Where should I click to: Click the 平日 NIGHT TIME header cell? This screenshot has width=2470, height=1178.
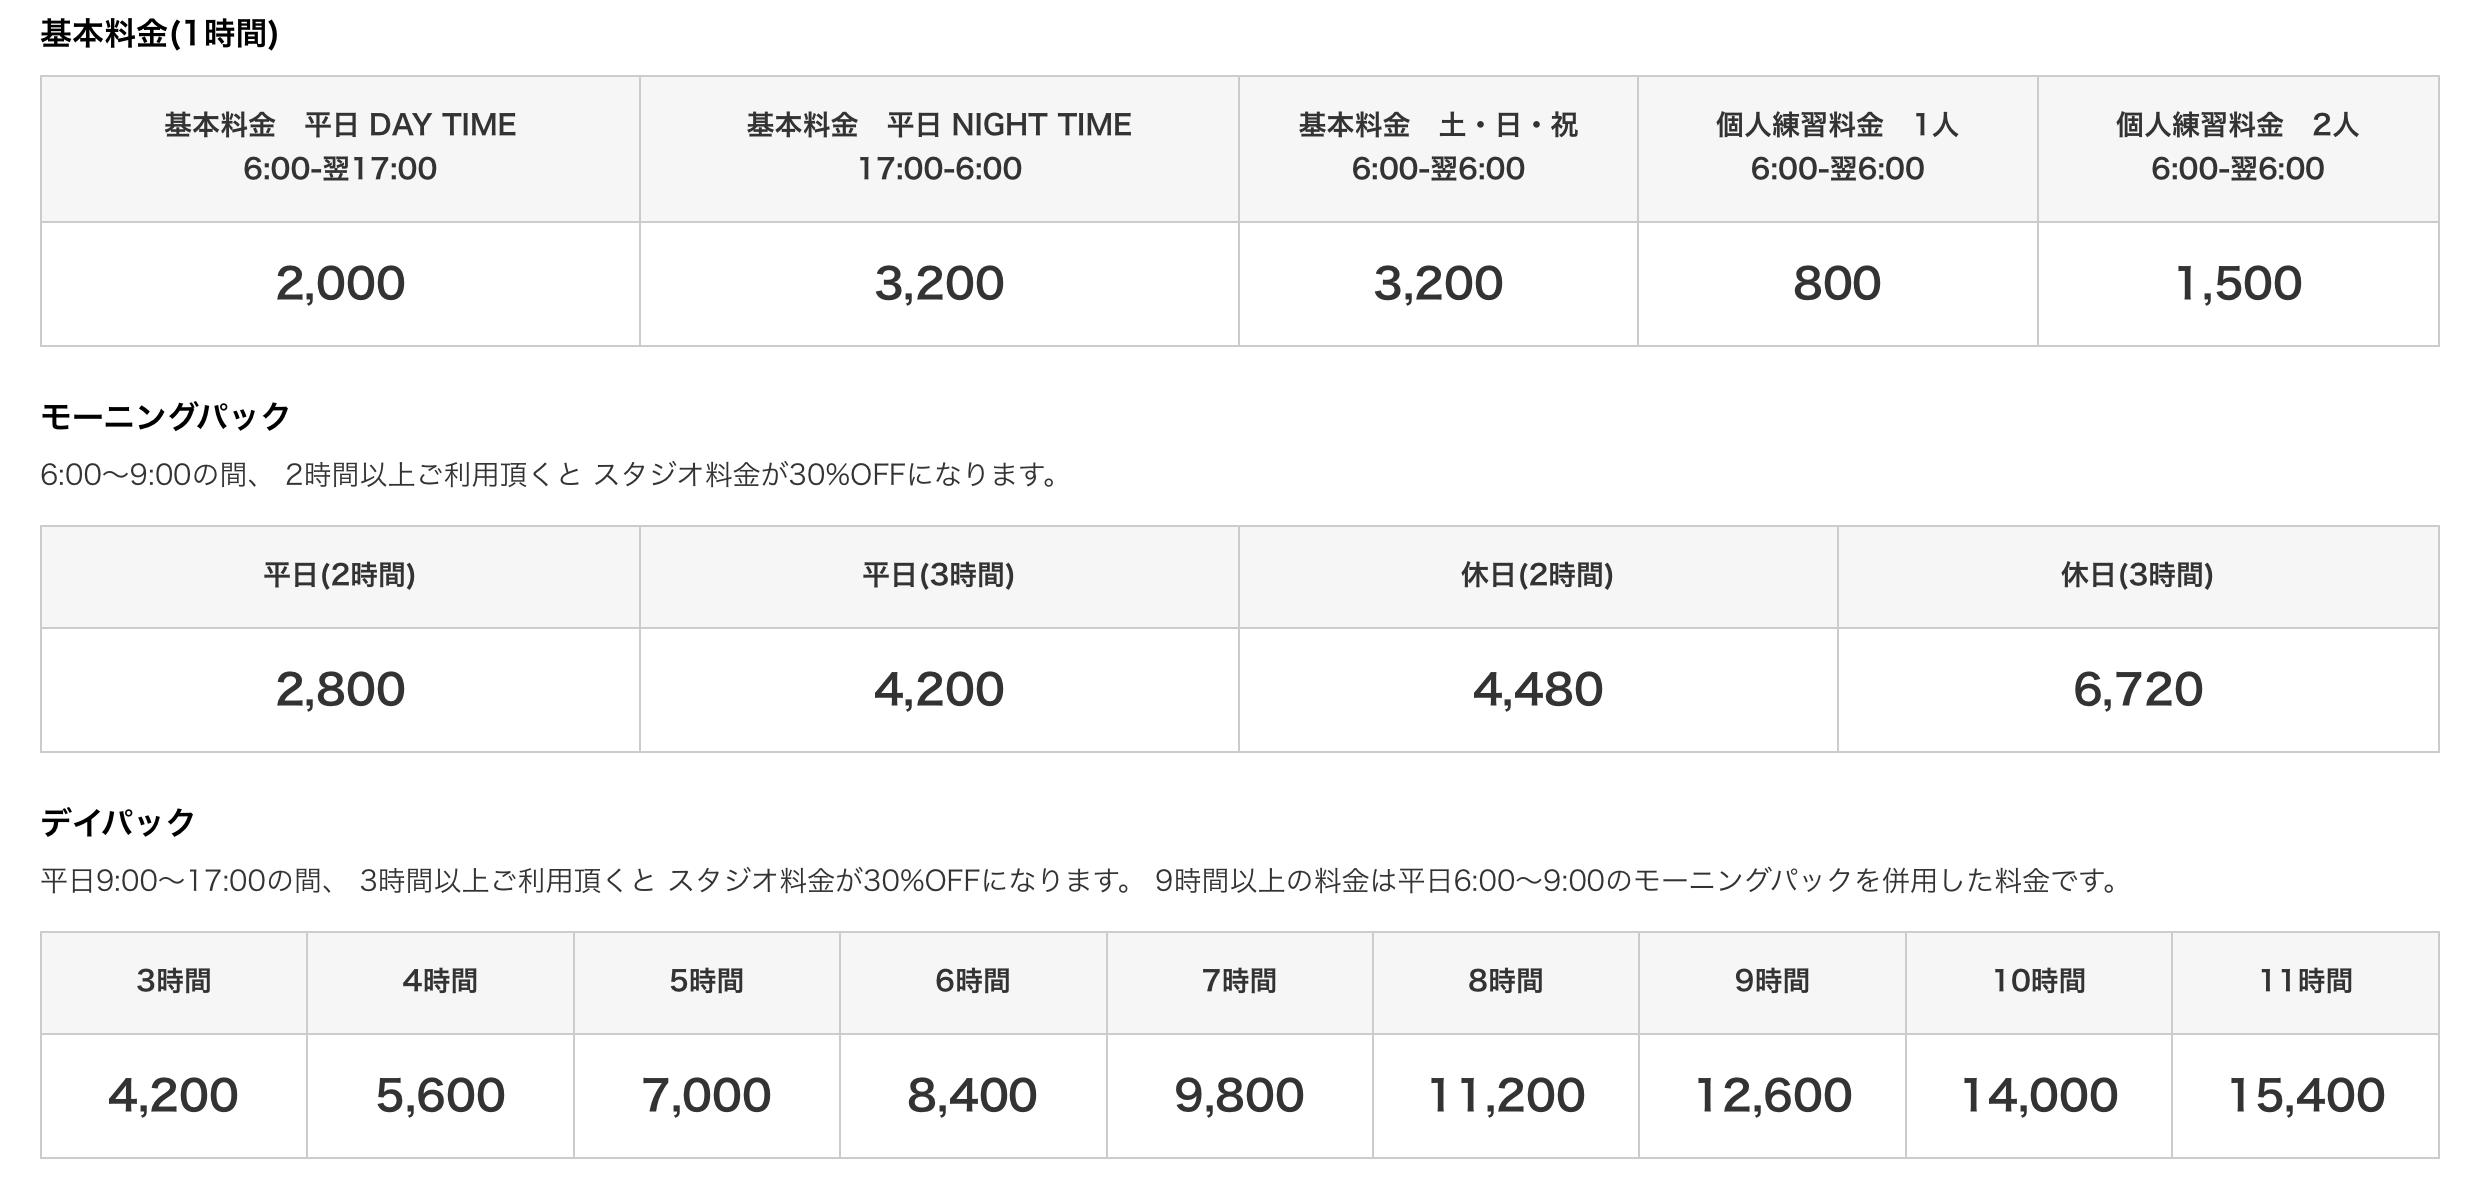coord(939,148)
